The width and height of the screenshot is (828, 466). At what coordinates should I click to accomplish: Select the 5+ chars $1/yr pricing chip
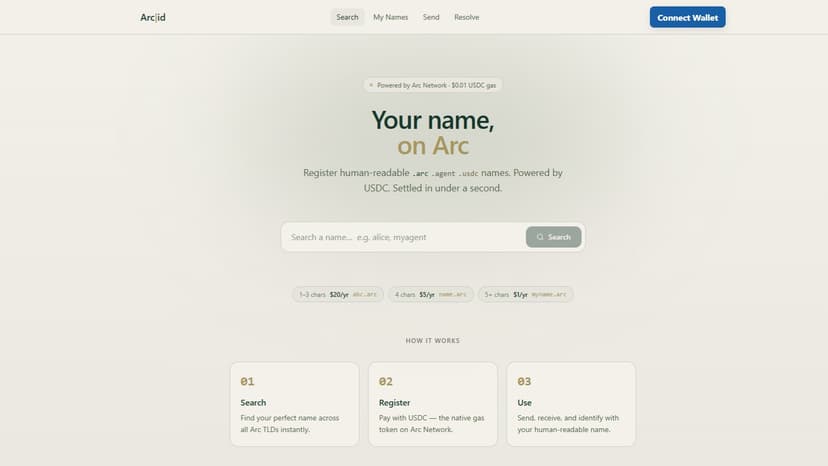click(525, 294)
